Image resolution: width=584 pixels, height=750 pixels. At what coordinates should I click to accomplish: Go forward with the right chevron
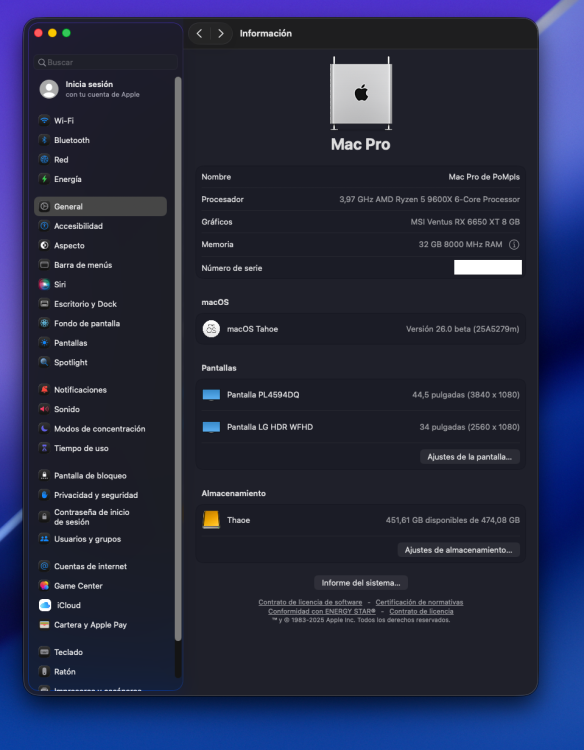point(220,33)
